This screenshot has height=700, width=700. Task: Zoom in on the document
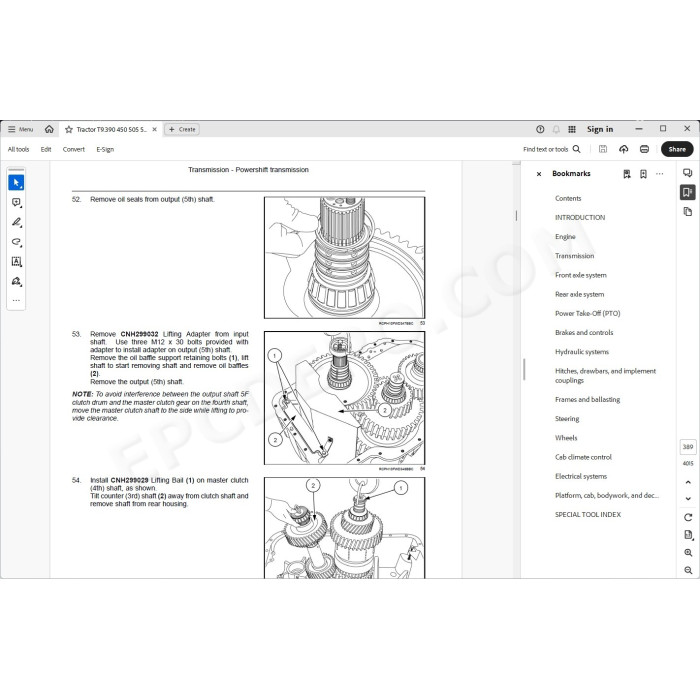click(688, 553)
